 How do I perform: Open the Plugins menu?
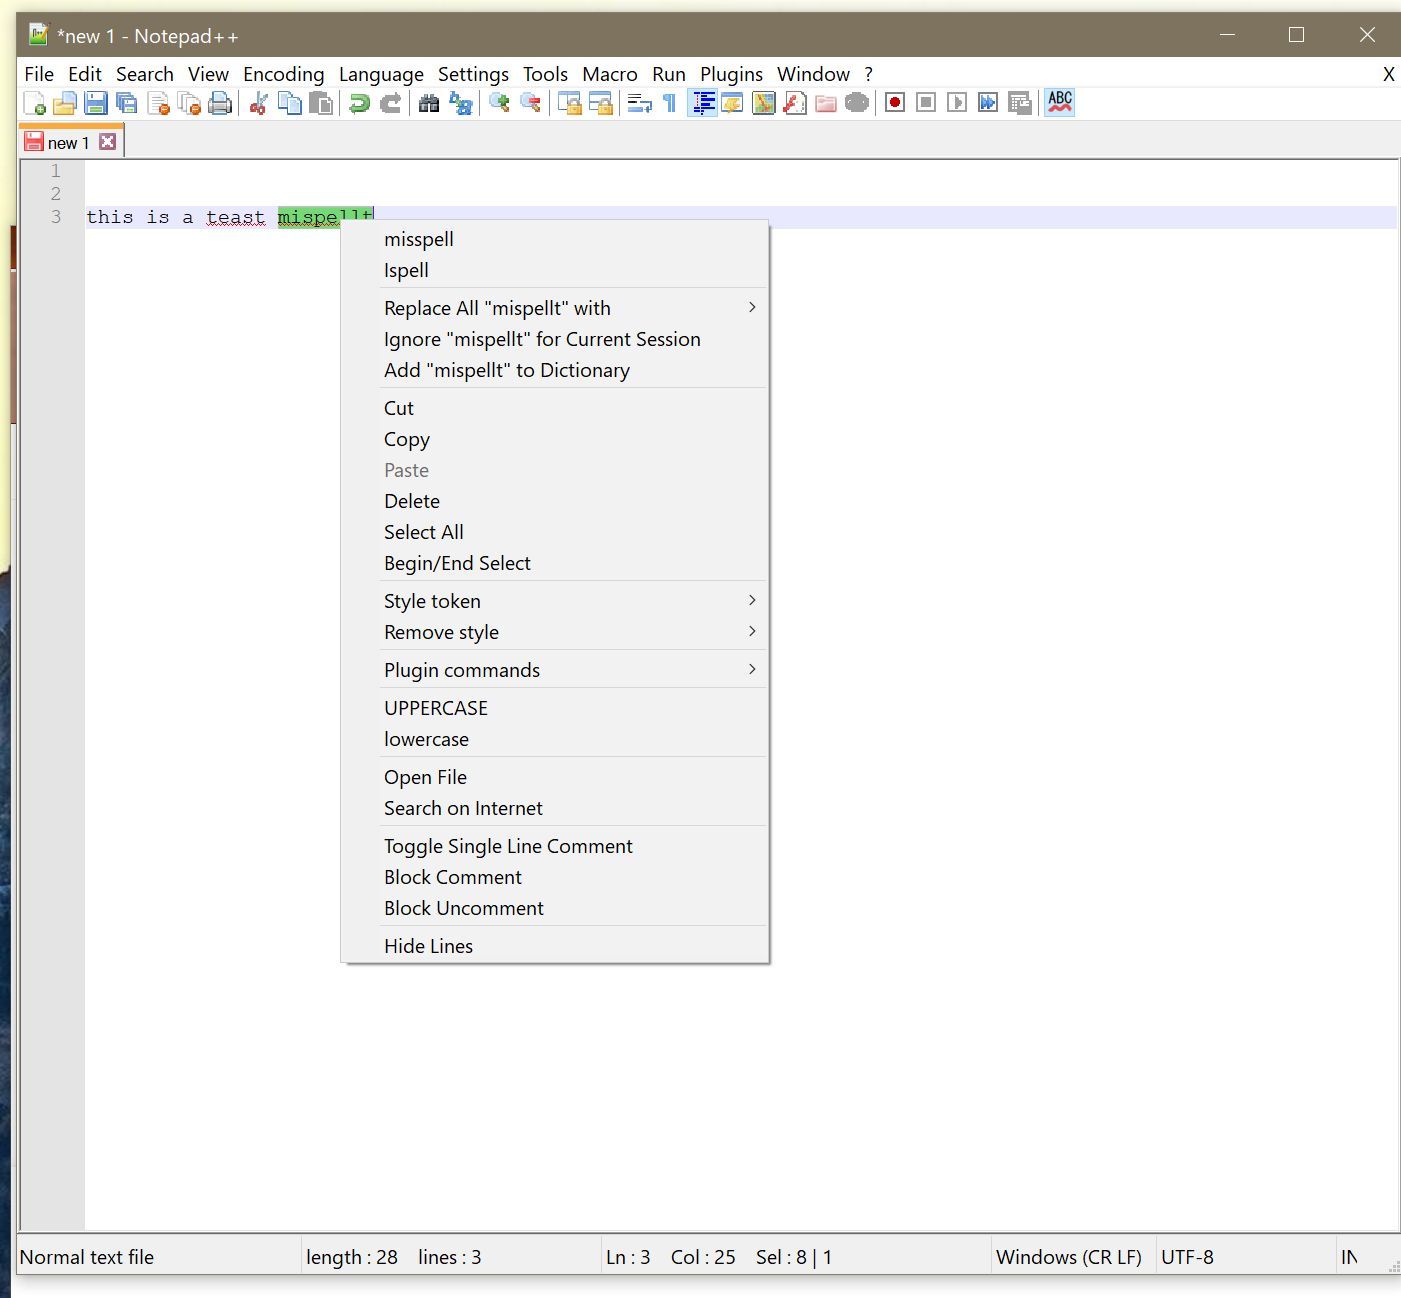tap(731, 74)
